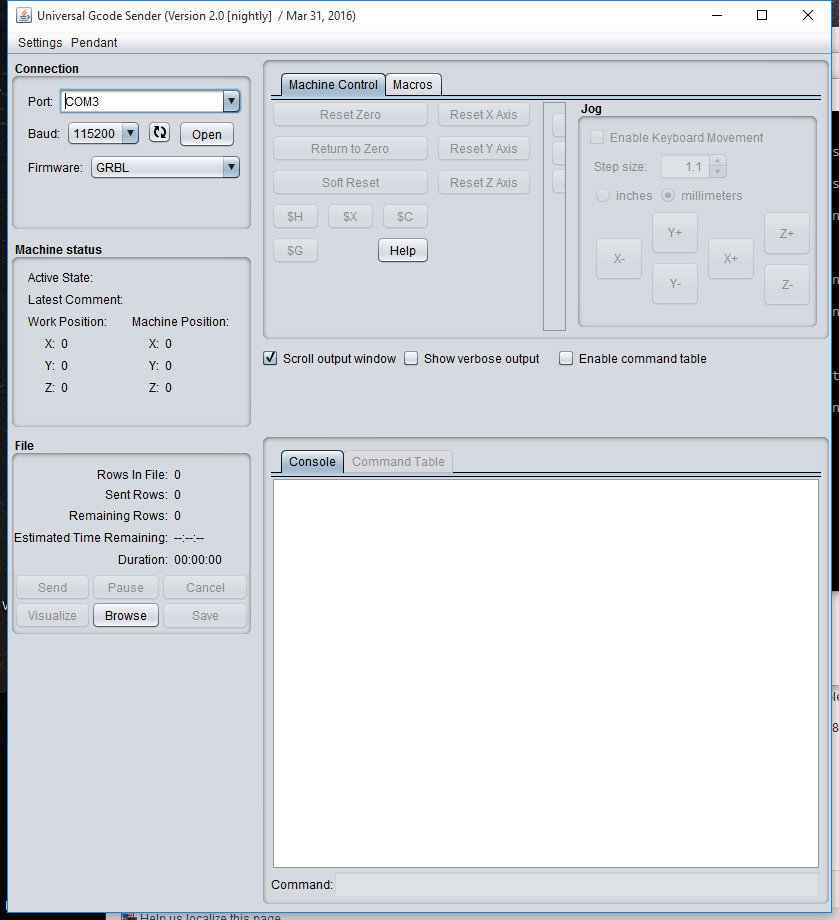
Task: Click the Reset X Axis button
Action: (483, 114)
